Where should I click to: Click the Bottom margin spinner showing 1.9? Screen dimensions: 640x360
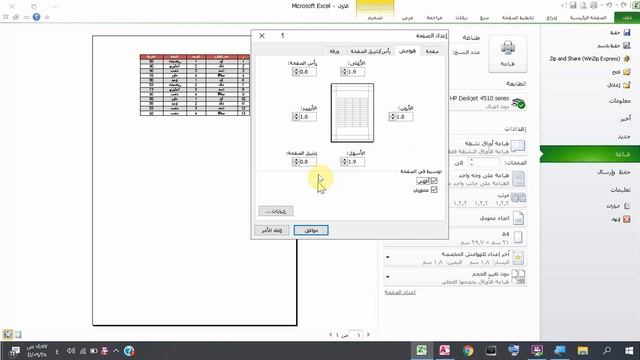(353, 162)
